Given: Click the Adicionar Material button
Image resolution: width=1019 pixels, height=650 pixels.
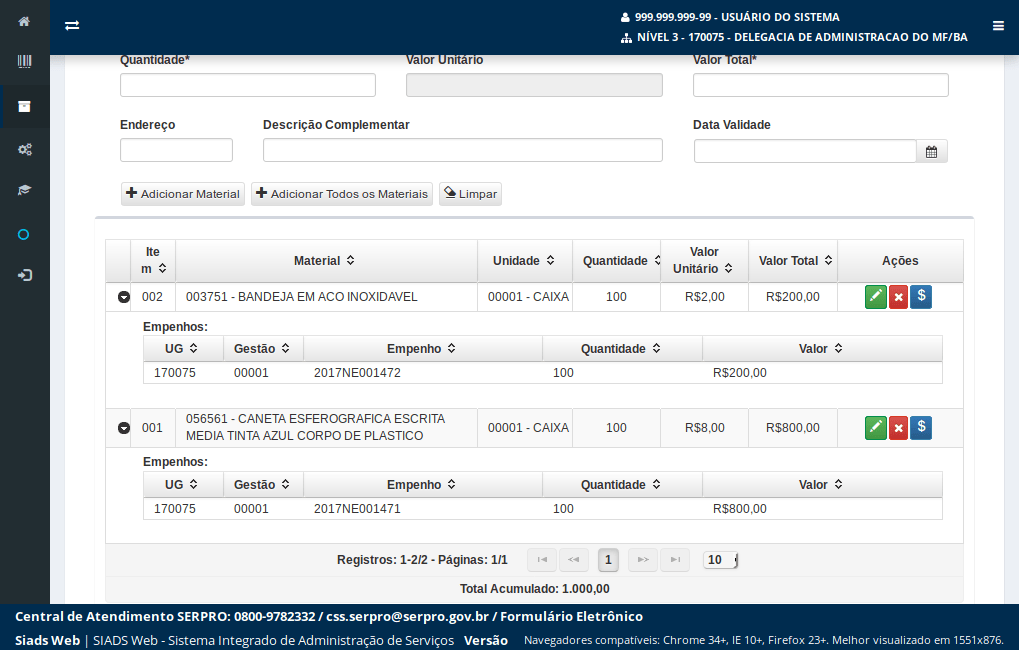Looking at the screenshot, I should click(183, 194).
